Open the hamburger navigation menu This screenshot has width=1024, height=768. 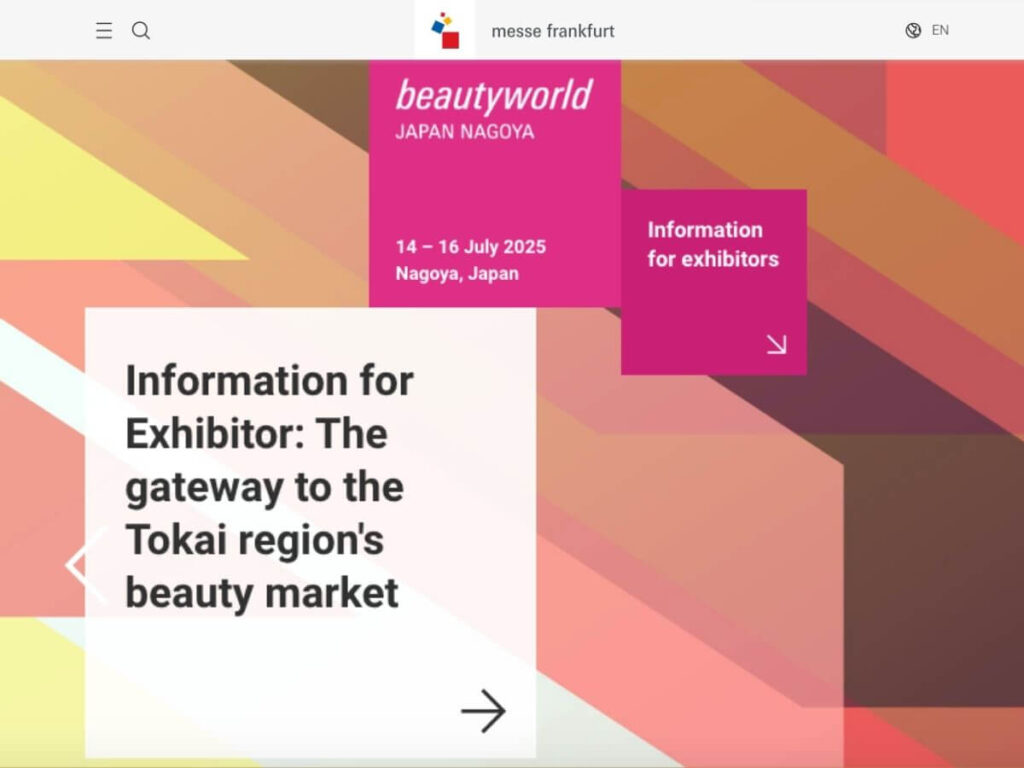(x=104, y=31)
